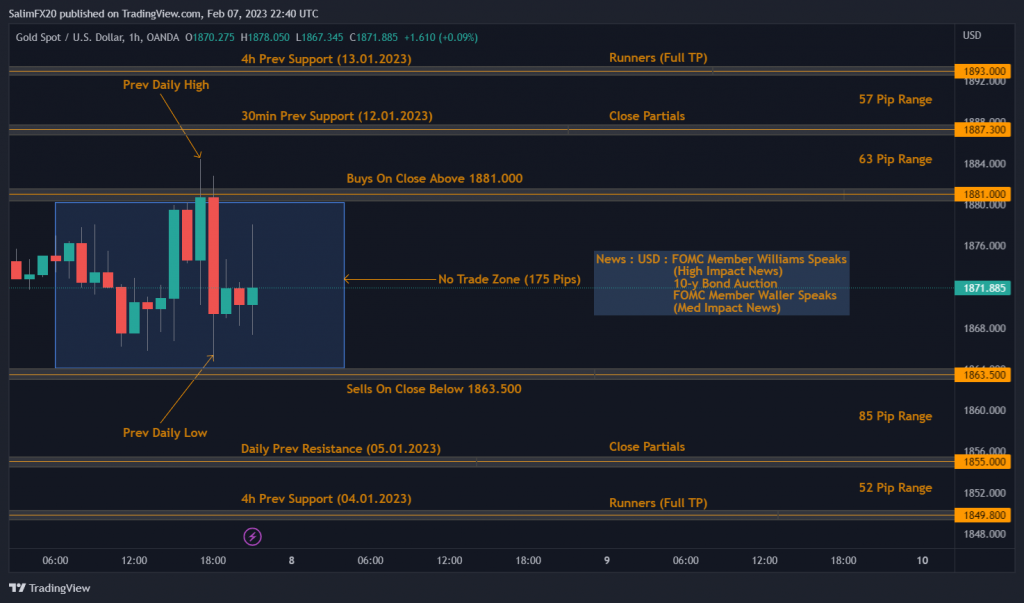Viewport: 1024px width, 603px height.
Task: Open the Gold Spot / U.S. Dollar symbol name
Action: pyautogui.click(x=62, y=37)
